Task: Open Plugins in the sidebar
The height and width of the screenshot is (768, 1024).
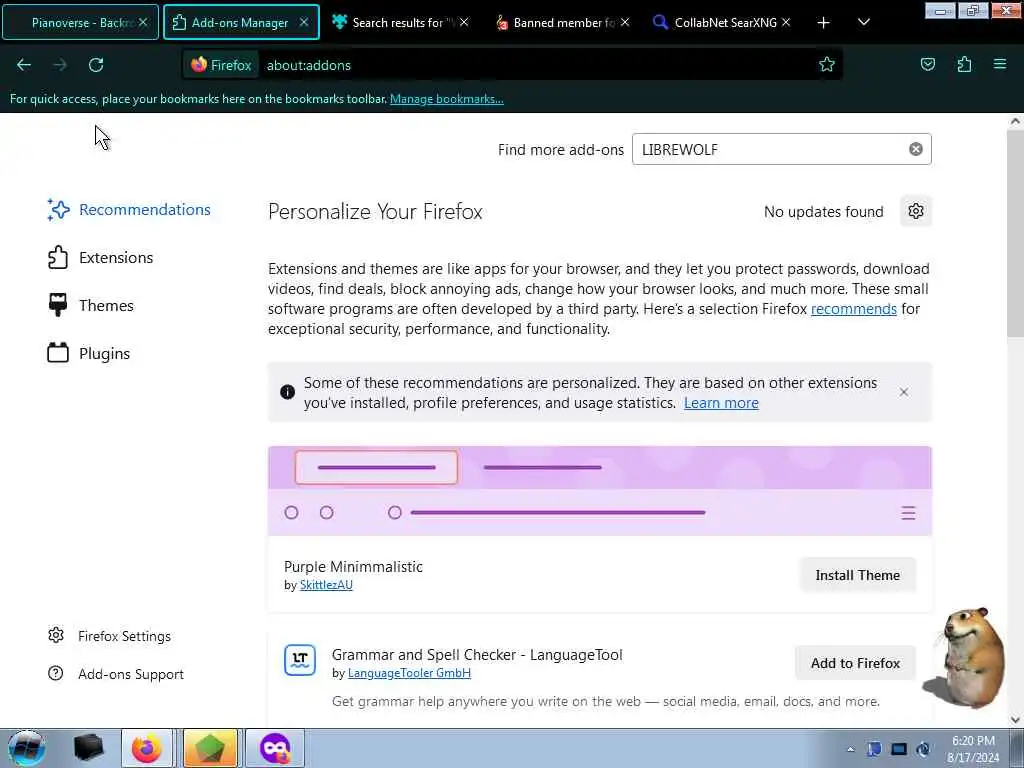Action: coord(89,353)
